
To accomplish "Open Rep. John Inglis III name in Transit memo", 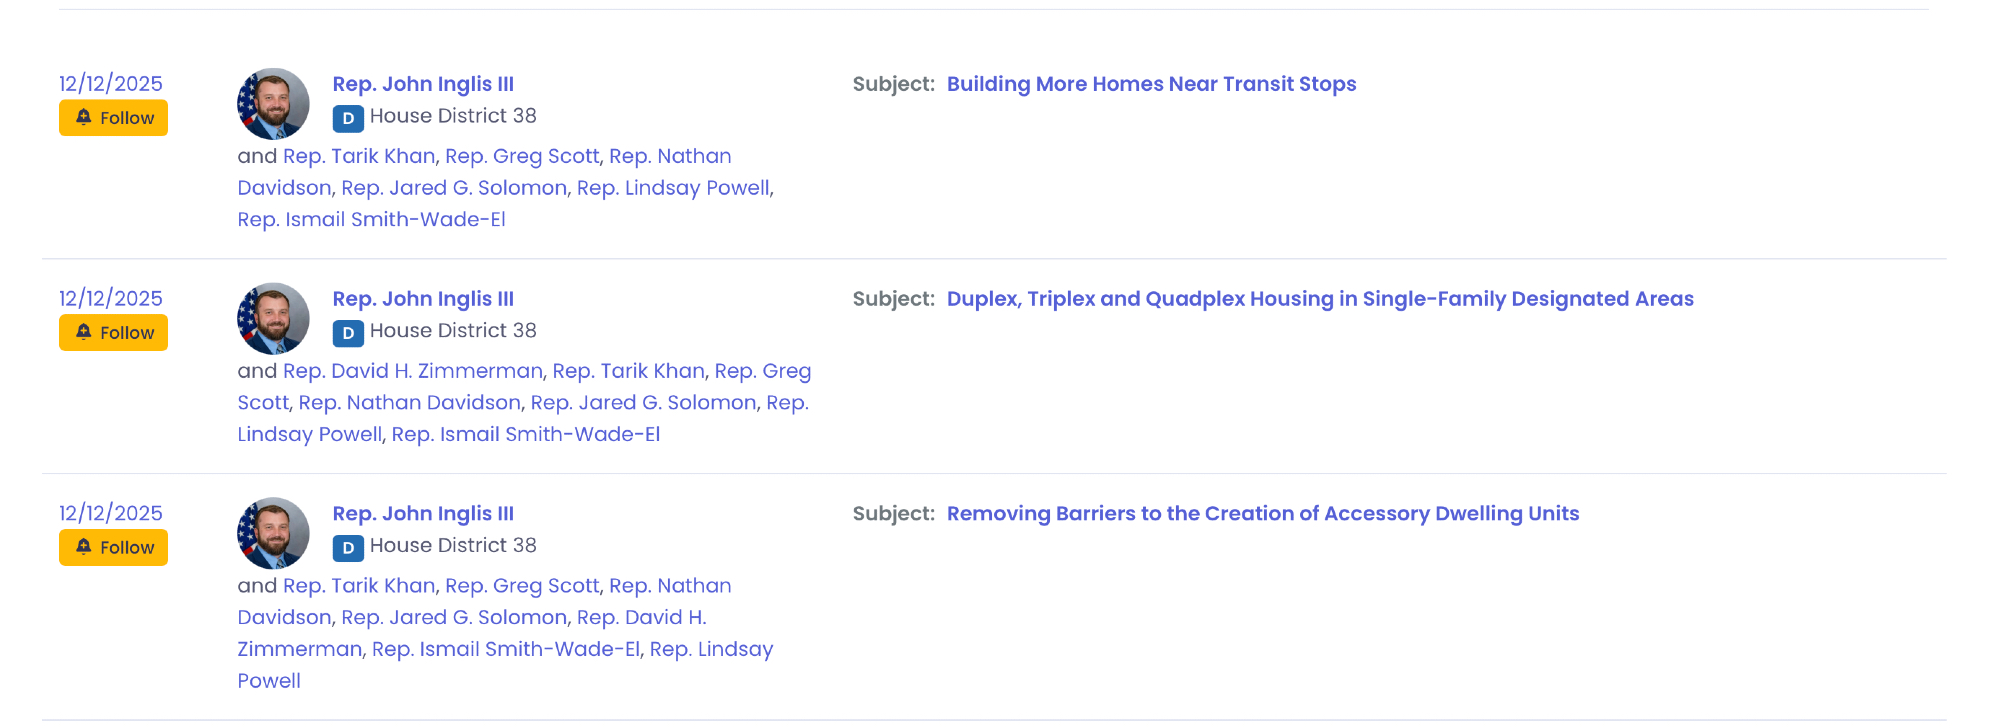I will click(423, 84).
